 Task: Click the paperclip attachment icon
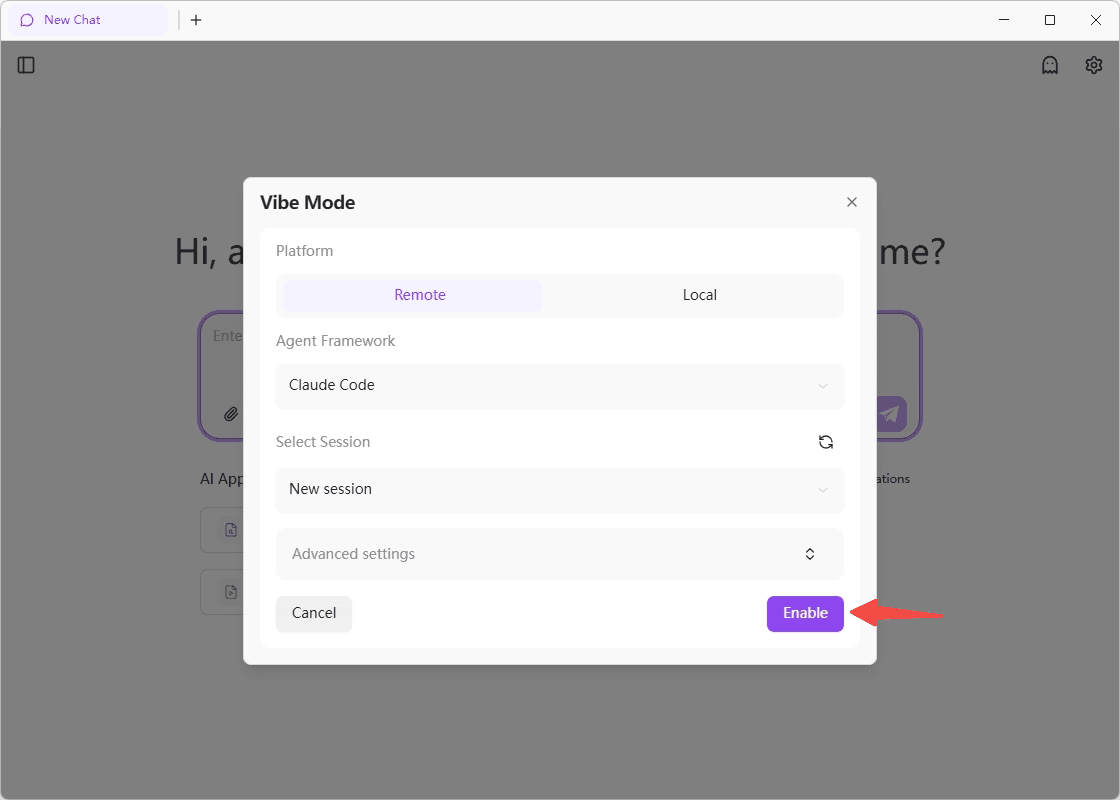[x=230, y=414]
